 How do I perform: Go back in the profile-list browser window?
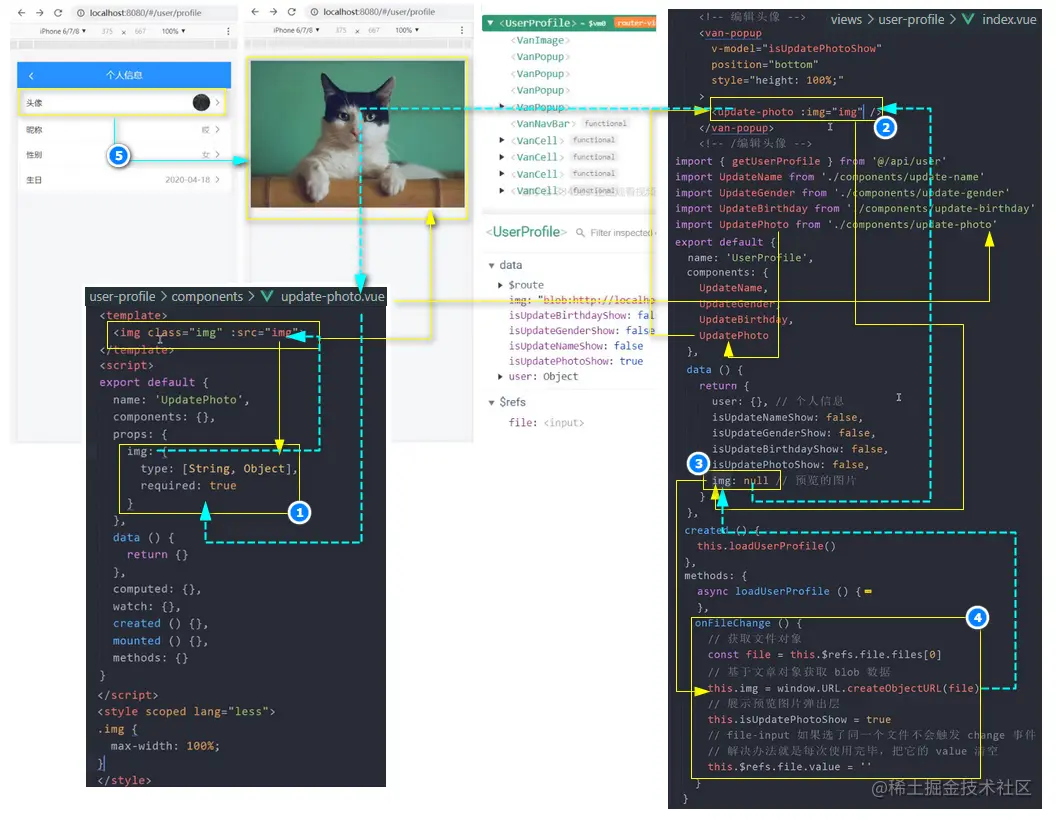22,13
